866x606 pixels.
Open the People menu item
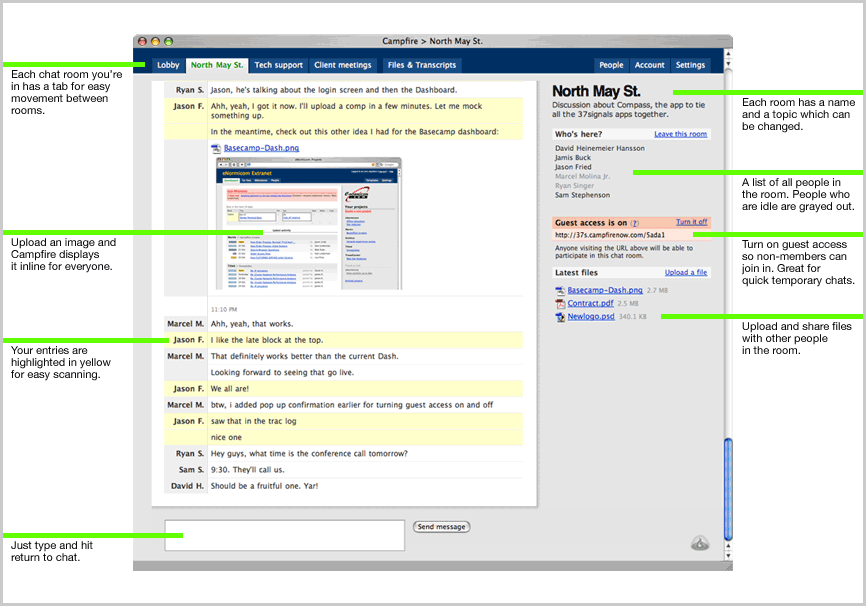(611, 65)
